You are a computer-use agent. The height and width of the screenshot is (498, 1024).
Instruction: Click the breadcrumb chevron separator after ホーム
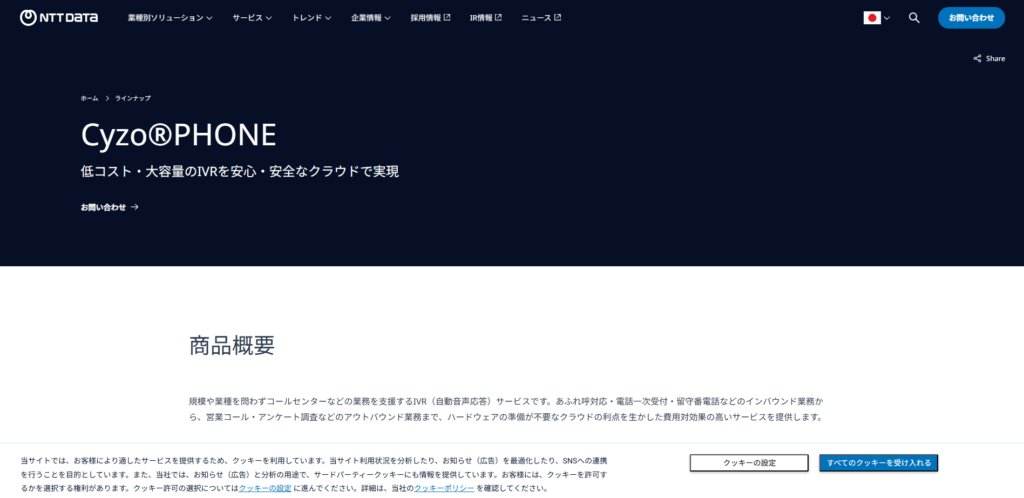[x=106, y=98]
